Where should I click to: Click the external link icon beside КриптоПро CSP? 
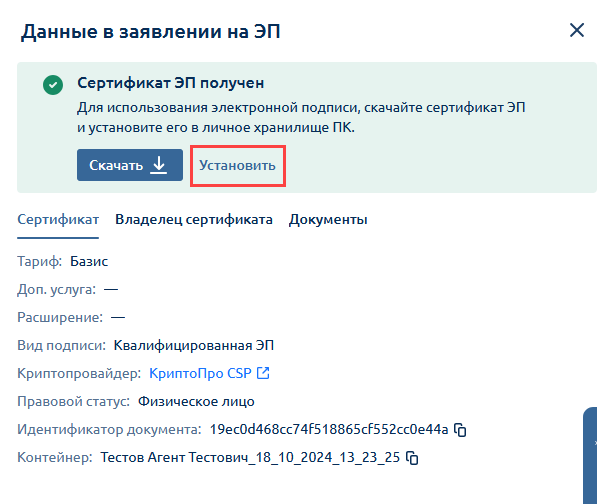(263, 373)
